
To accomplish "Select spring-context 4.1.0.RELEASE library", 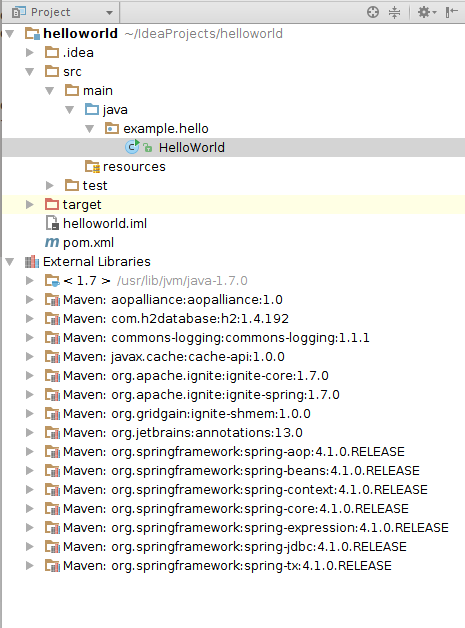I will pyautogui.click(x=245, y=490).
